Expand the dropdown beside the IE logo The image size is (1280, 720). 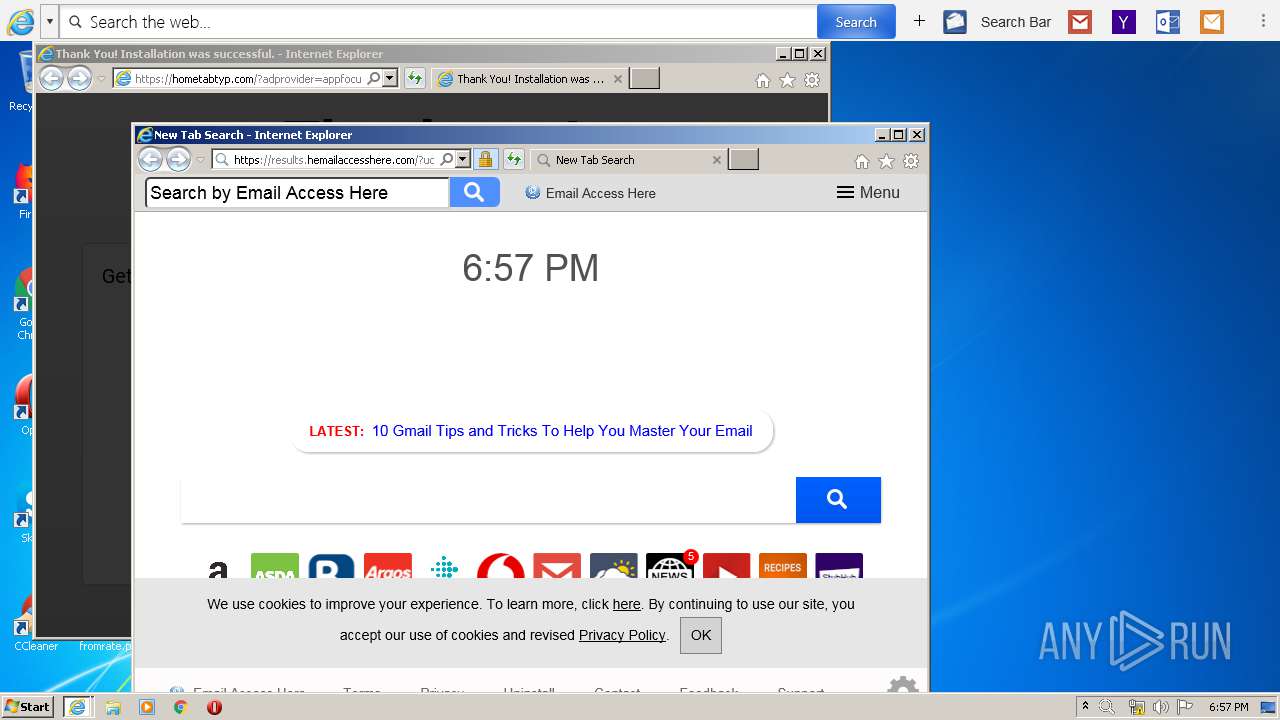tap(49, 21)
